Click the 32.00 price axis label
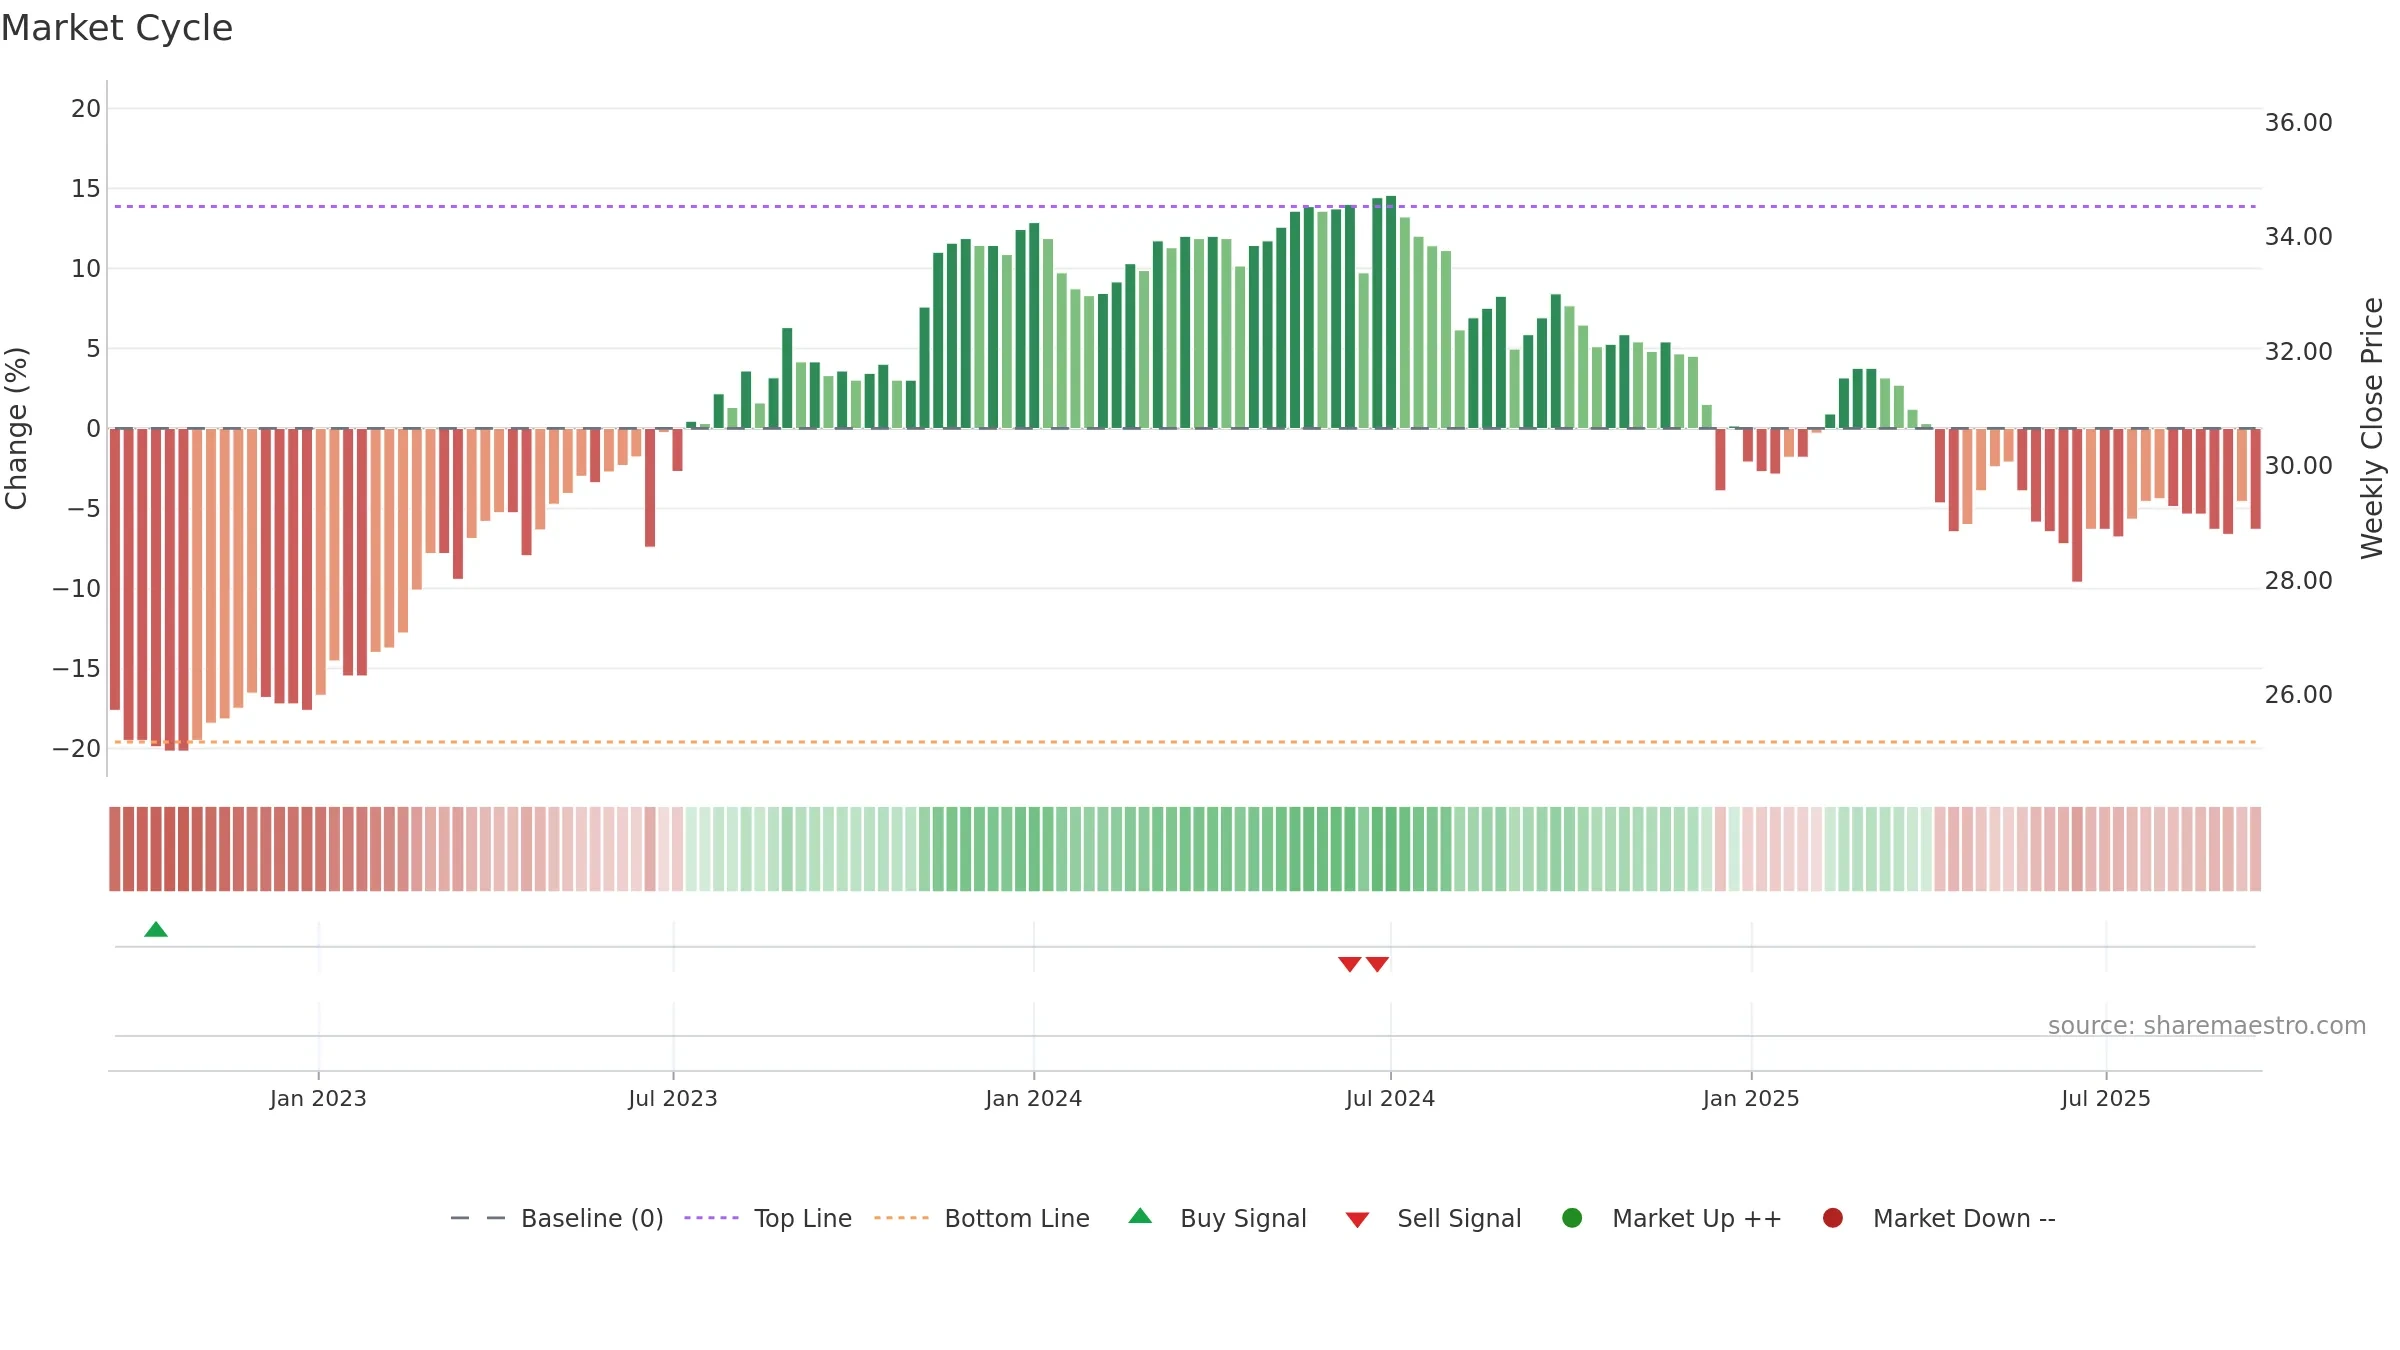Screen dimensions: 2400x1350 coord(2298,352)
